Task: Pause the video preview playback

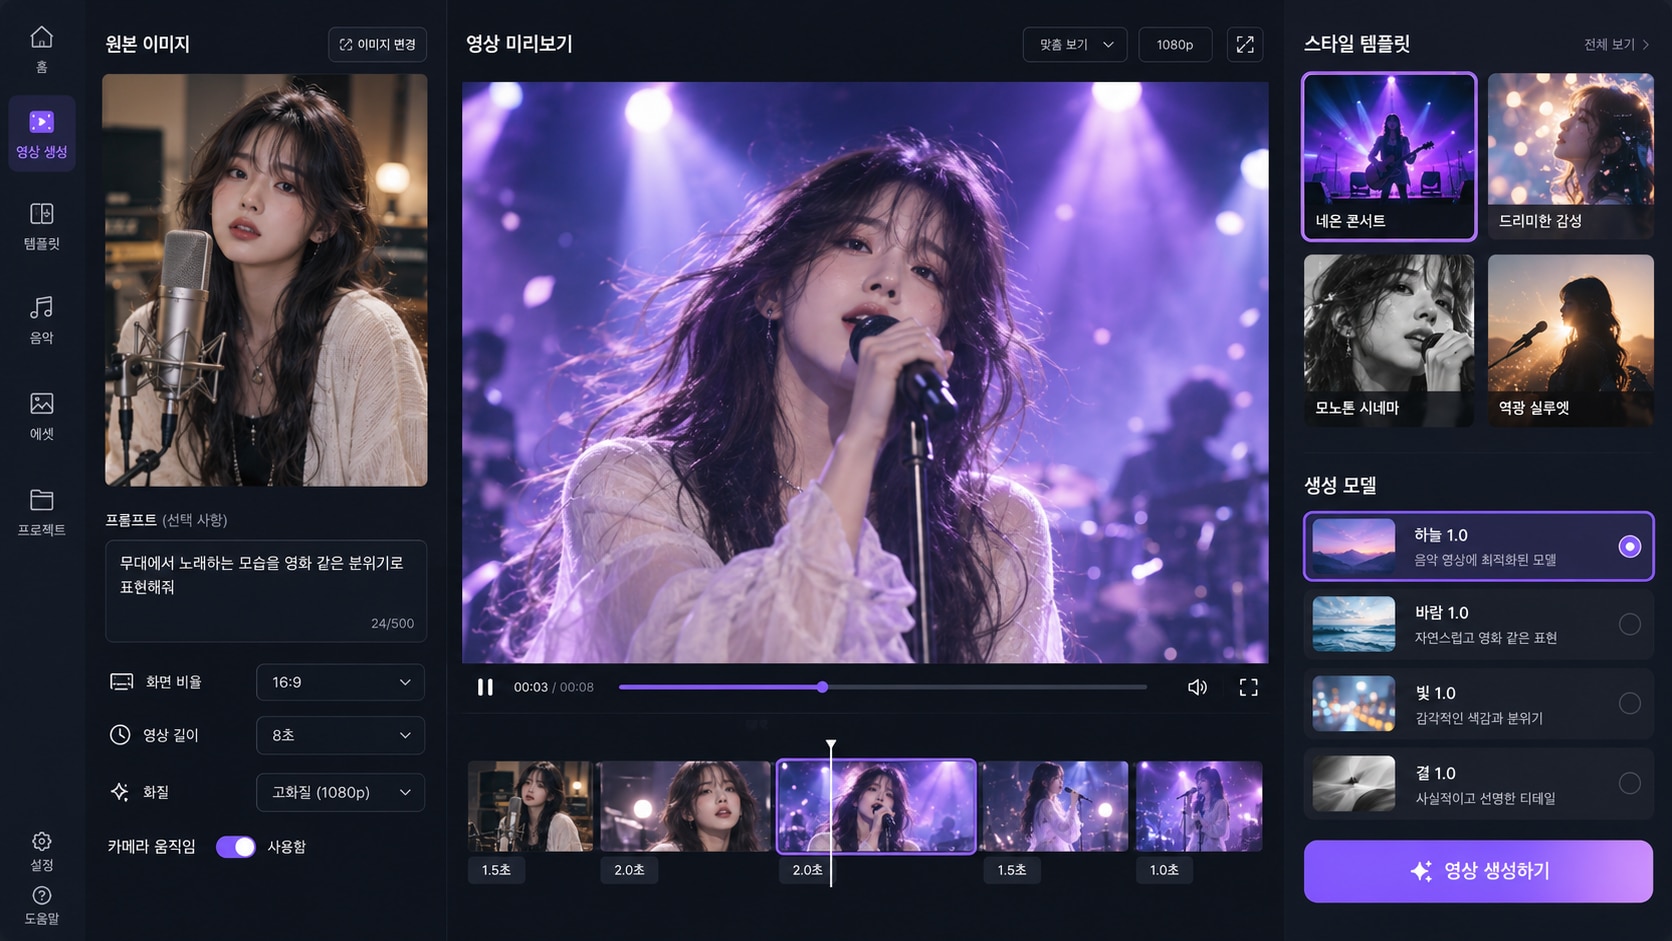Action: 485,687
